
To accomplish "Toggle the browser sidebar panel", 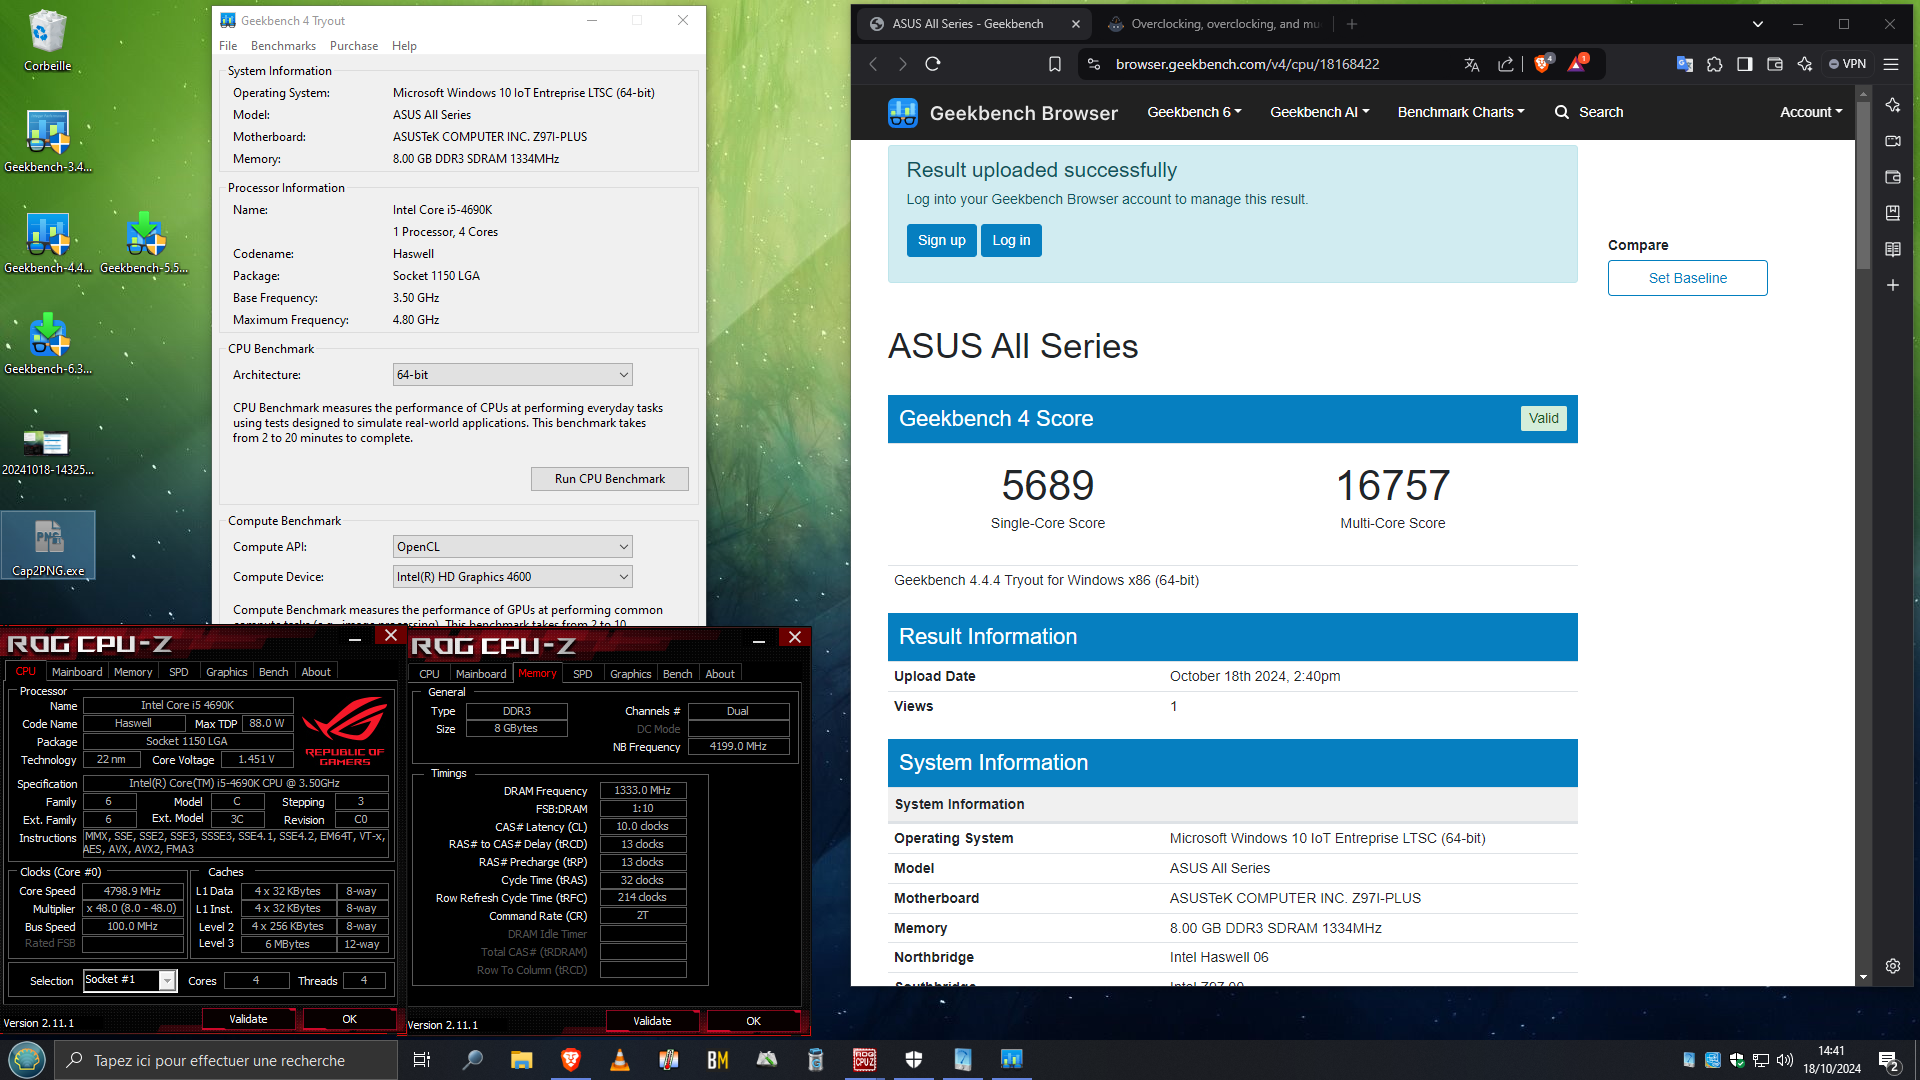I will [1745, 64].
